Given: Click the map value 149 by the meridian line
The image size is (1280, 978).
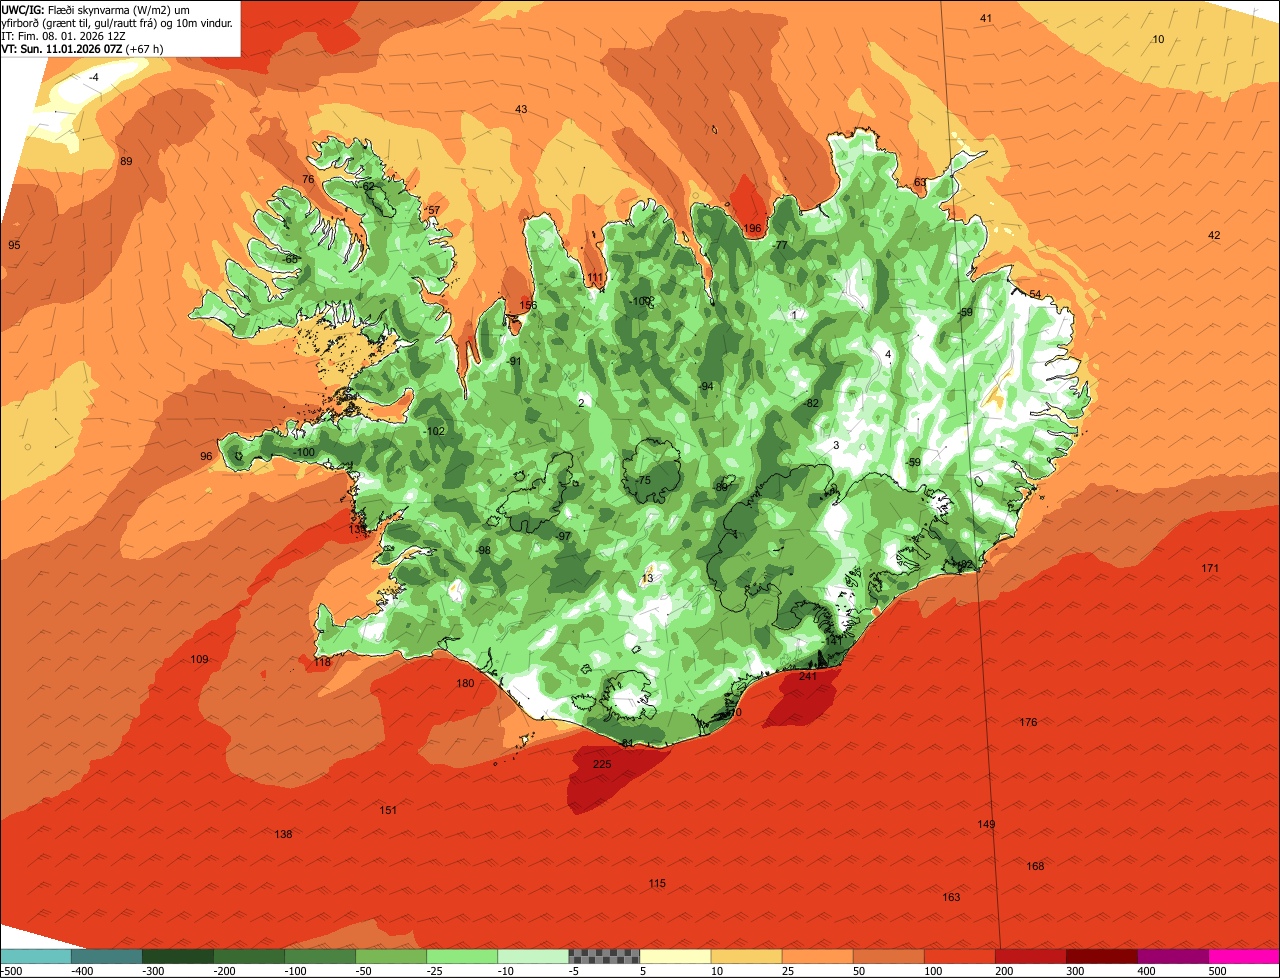Looking at the screenshot, I should click(x=986, y=824).
